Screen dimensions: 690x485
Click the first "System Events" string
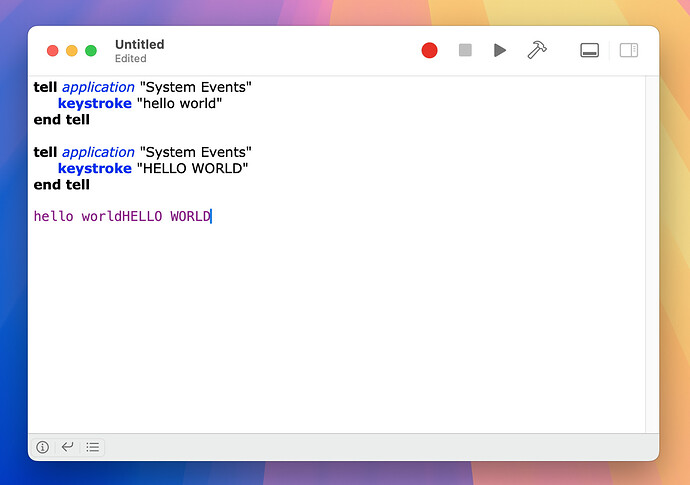pyautogui.click(x=196, y=87)
